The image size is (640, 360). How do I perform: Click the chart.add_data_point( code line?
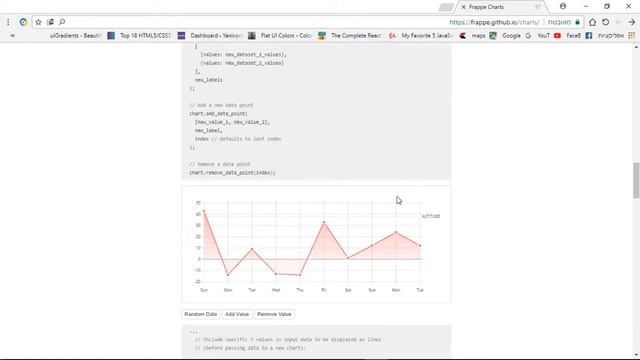click(218, 113)
